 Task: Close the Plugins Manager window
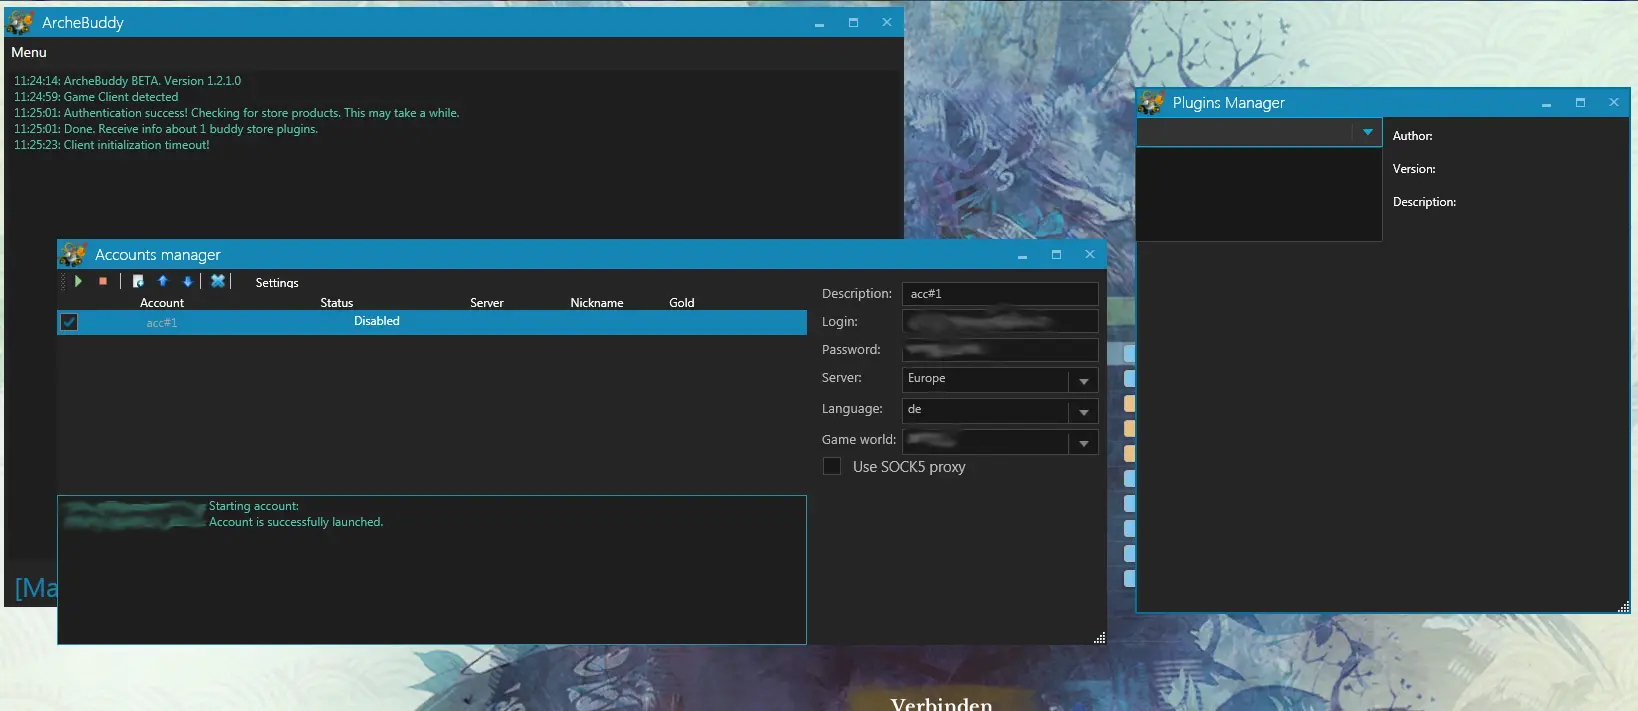click(x=1613, y=103)
